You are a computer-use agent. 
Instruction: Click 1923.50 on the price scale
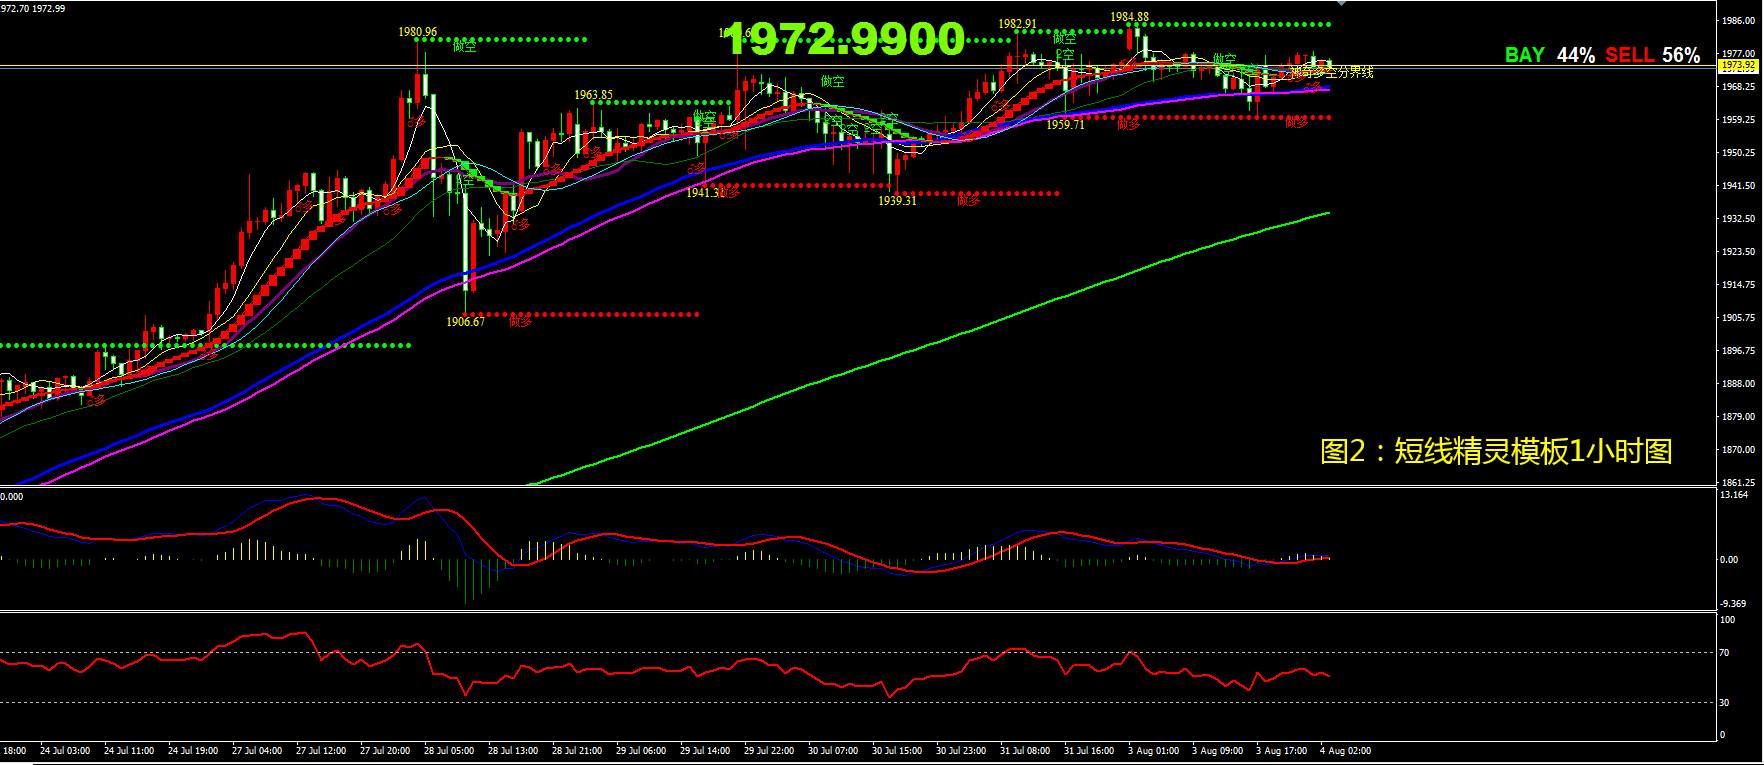pyautogui.click(x=1739, y=251)
